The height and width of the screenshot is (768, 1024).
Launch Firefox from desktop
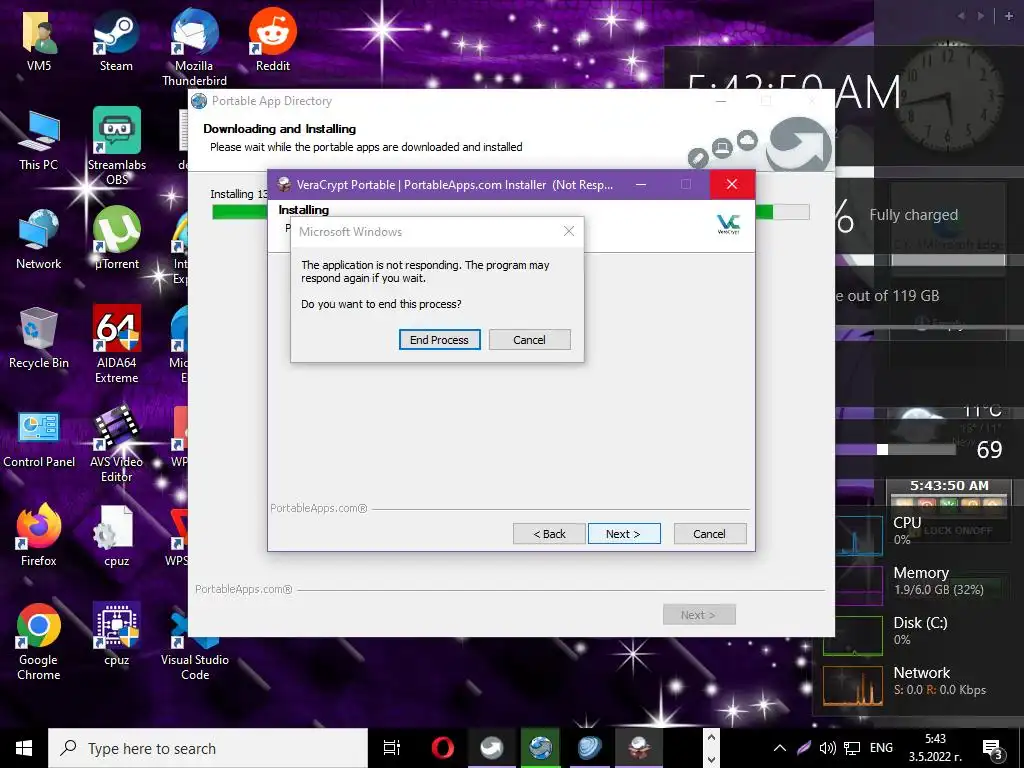[x=39, y=536]
